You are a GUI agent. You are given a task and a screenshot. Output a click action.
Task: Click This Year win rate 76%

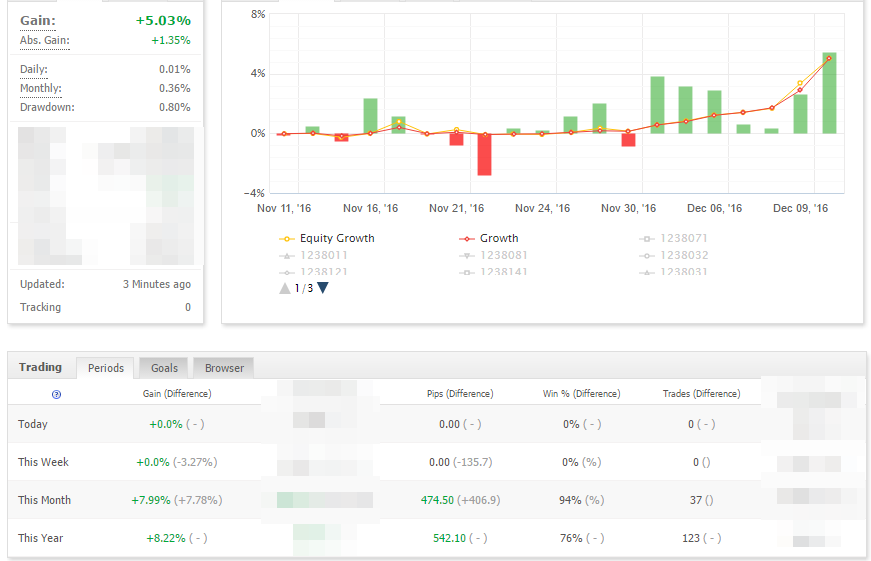571,538
